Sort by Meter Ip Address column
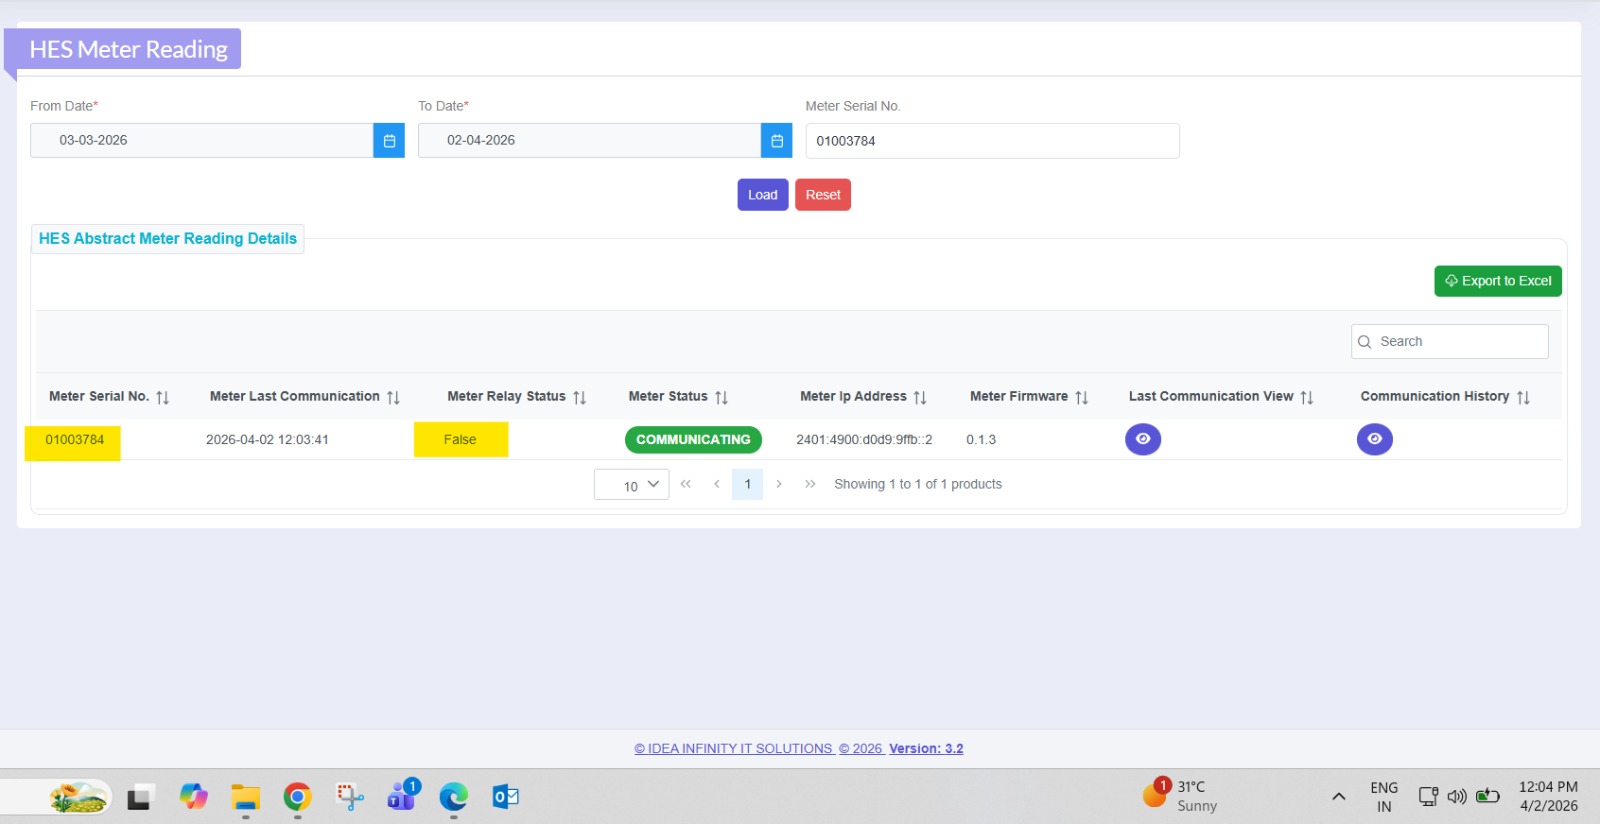The width and height of the screenshot is (1600, 824). pyautogui.click(x=921, y=397)
